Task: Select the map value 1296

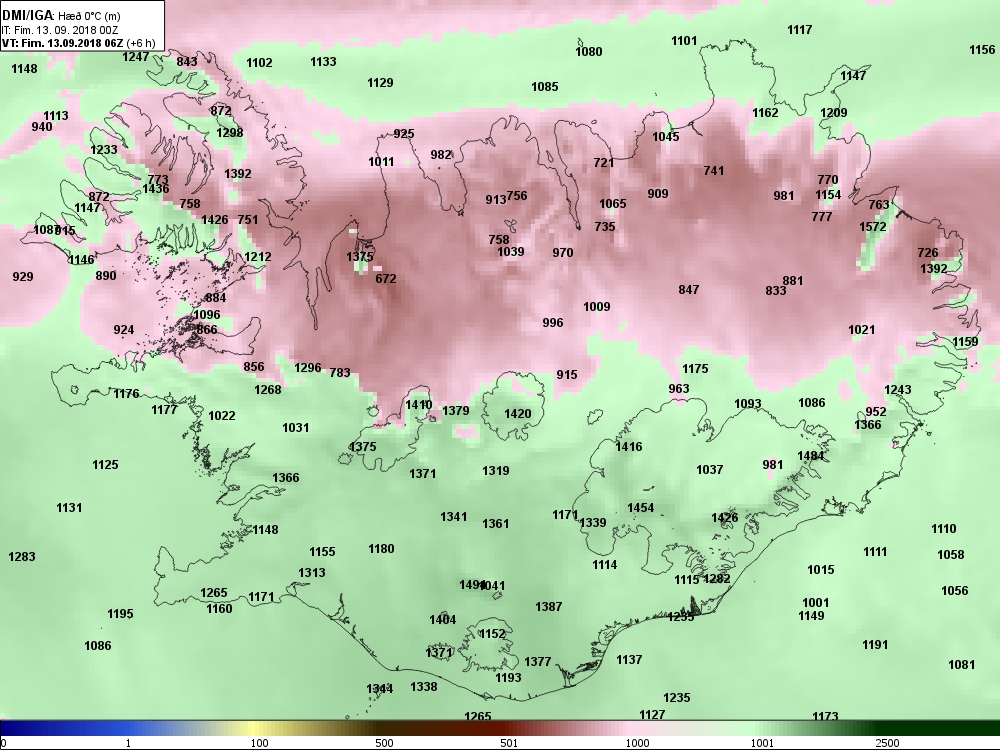Action: click(307, 367)
